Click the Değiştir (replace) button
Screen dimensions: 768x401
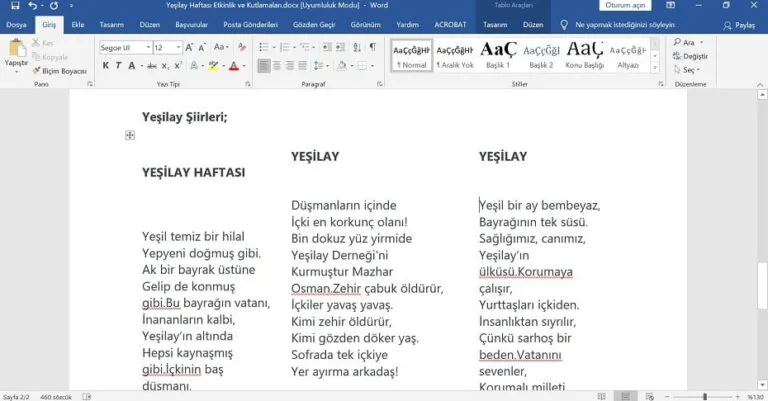coord(691,56)
